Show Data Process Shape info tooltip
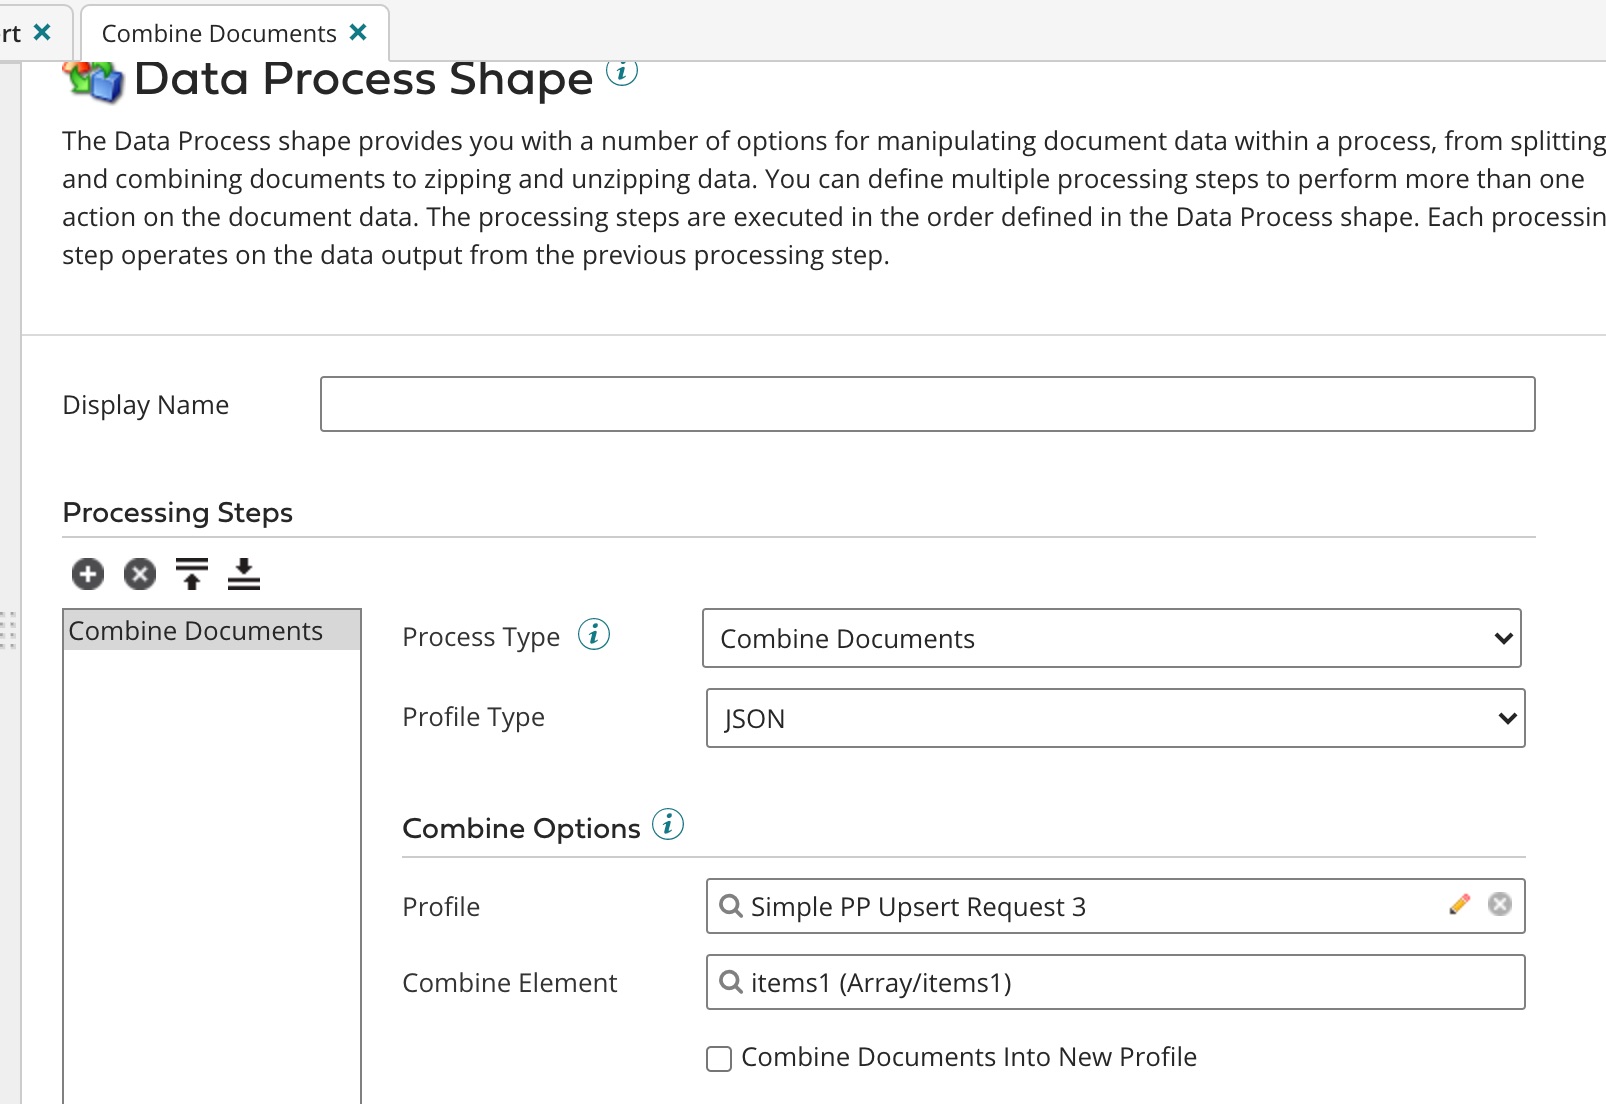Screen dimensions: 1606x1104 click(624, 71)
